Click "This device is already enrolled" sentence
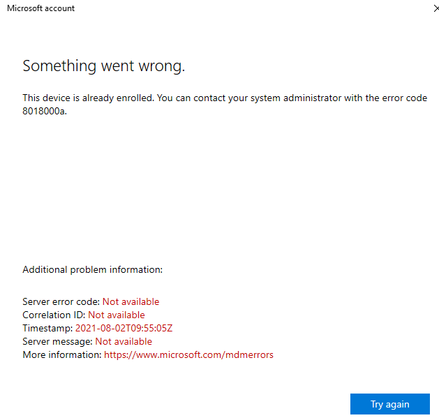Image resolution: width=439 pixels, height=420 pixels. [x=88, y=98]
